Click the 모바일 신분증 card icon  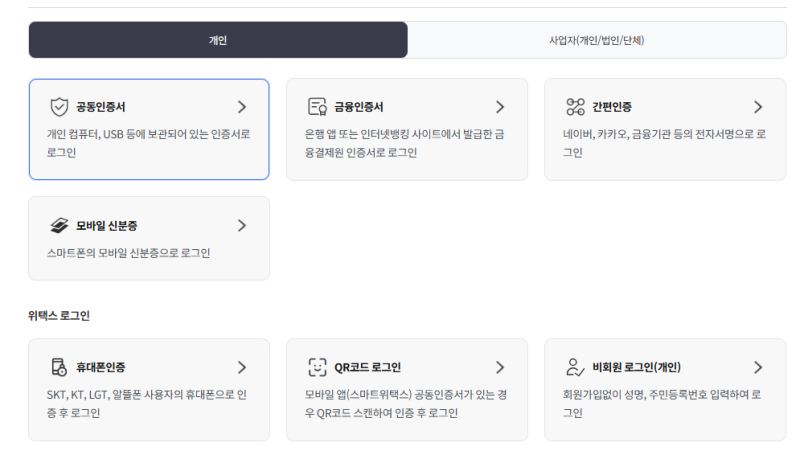coord(59,225)
